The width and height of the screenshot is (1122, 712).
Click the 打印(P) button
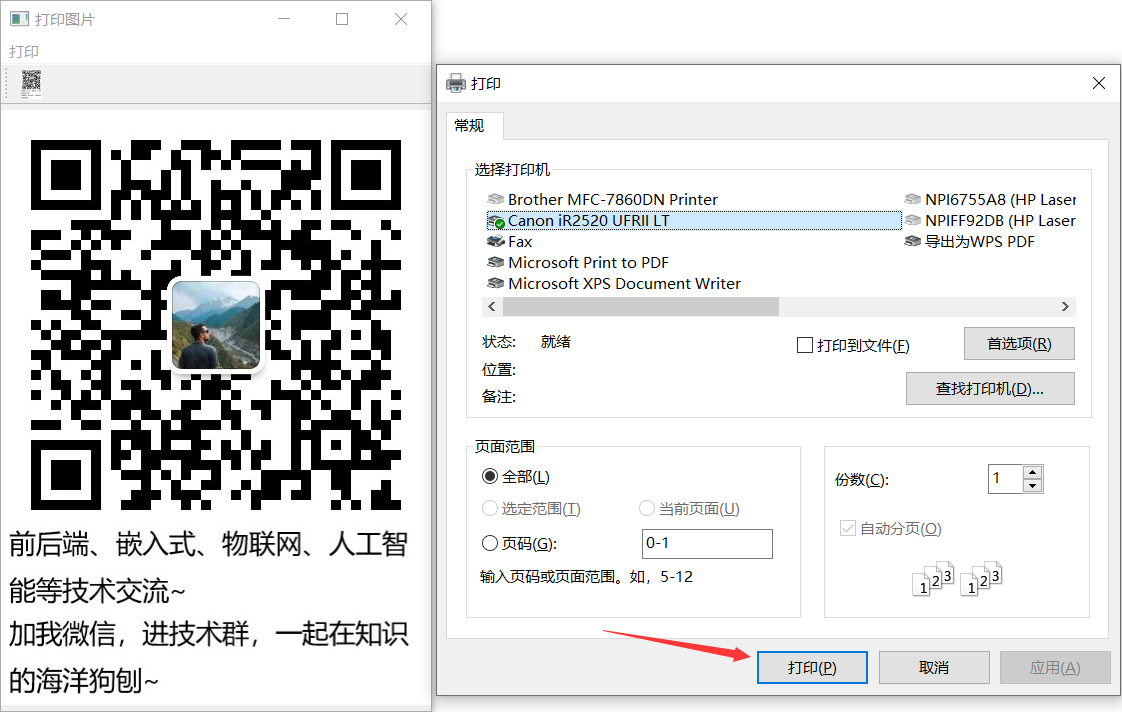pyautogui.click(x=812, y=668)
